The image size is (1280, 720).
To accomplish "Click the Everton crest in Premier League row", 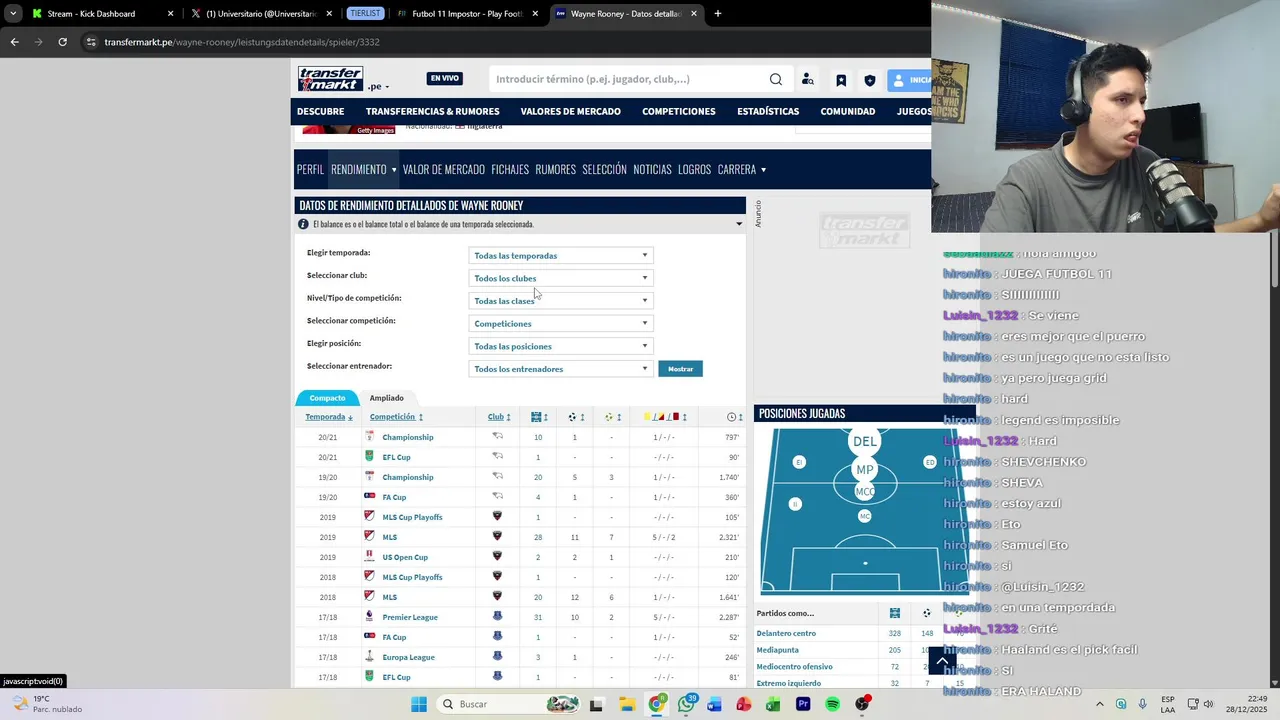I will [497, 617].
